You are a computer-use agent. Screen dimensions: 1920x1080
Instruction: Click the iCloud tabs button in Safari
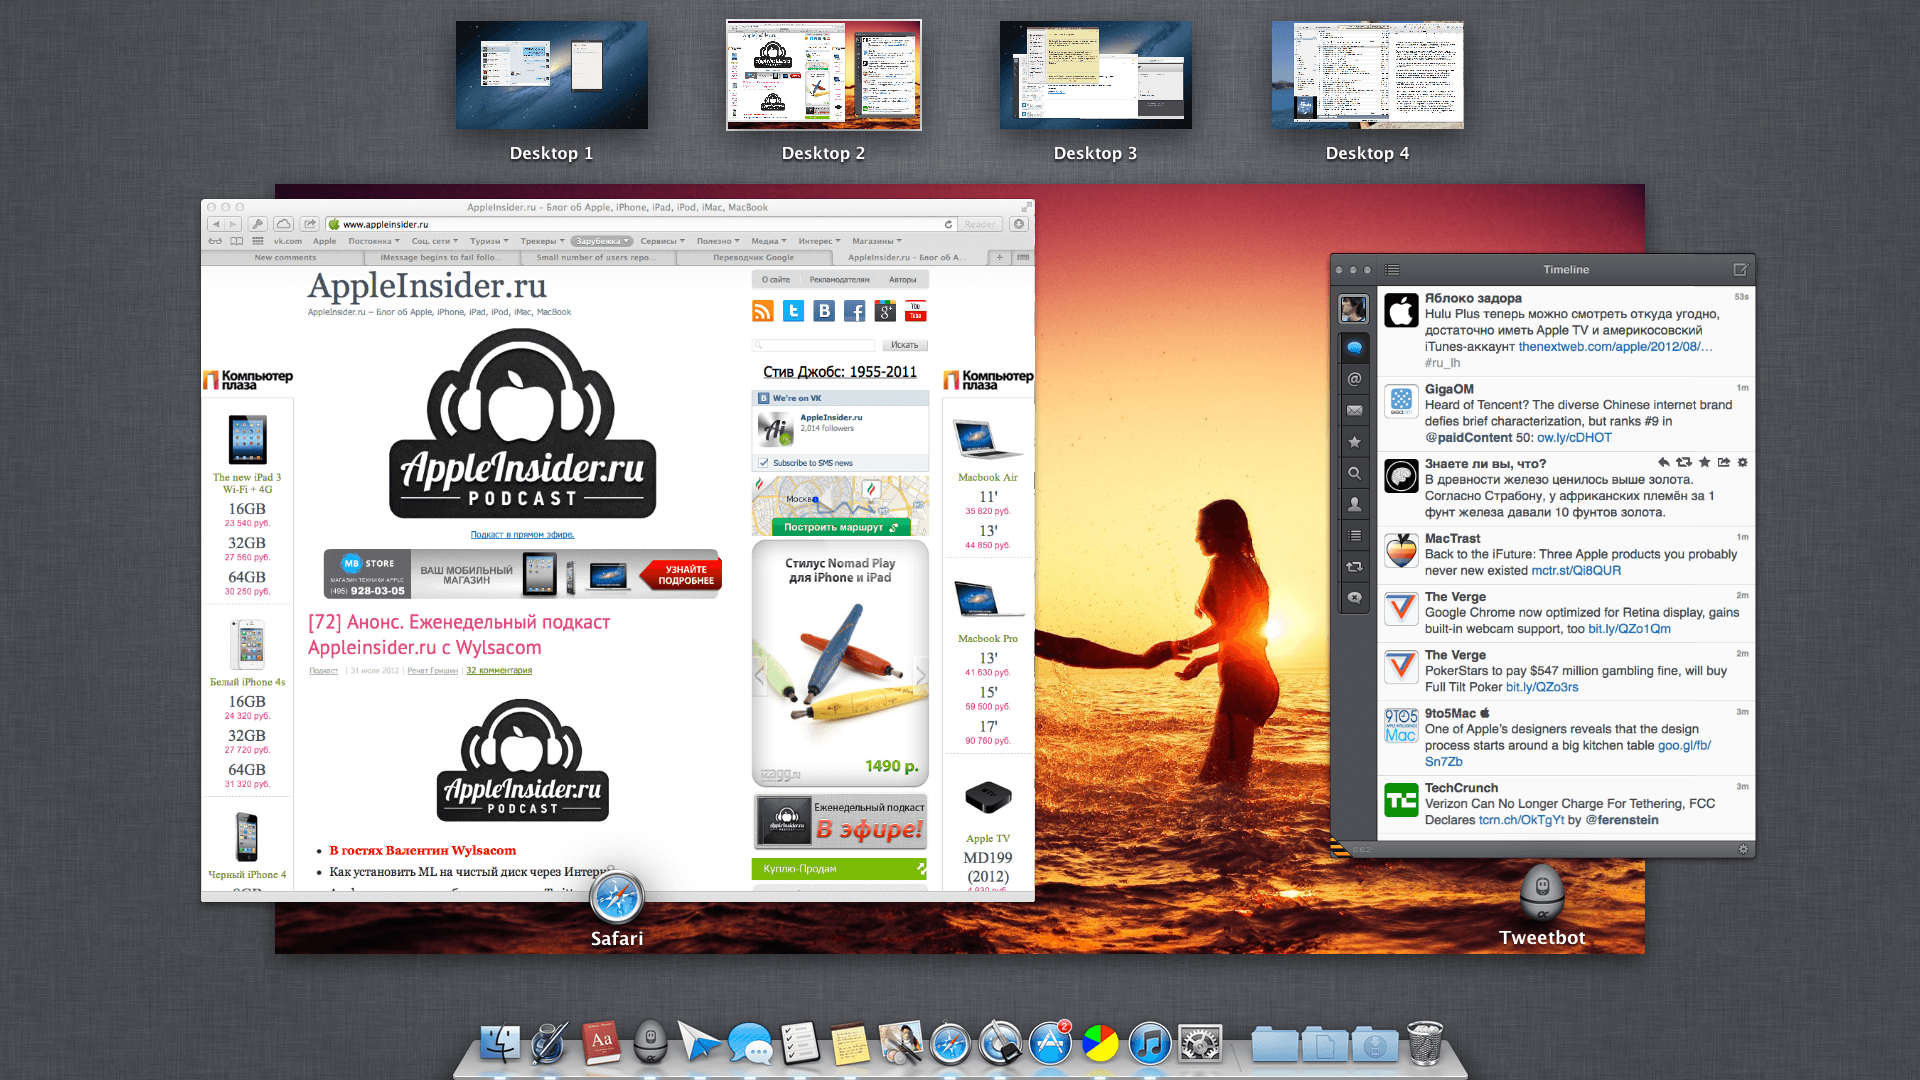coord(284,224)
